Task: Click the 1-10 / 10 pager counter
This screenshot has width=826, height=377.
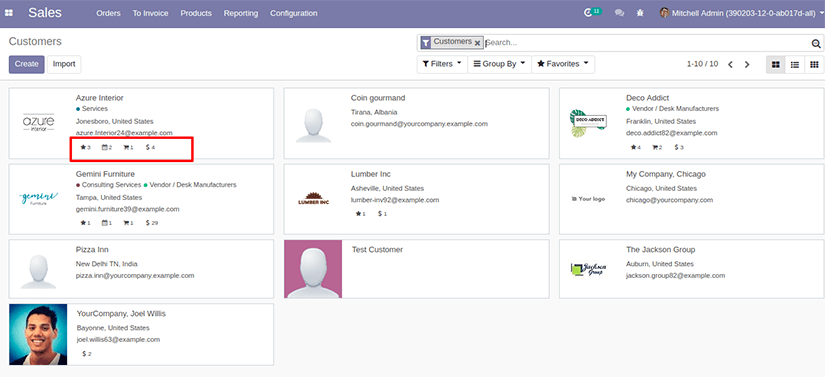Action: coord(702,64)
